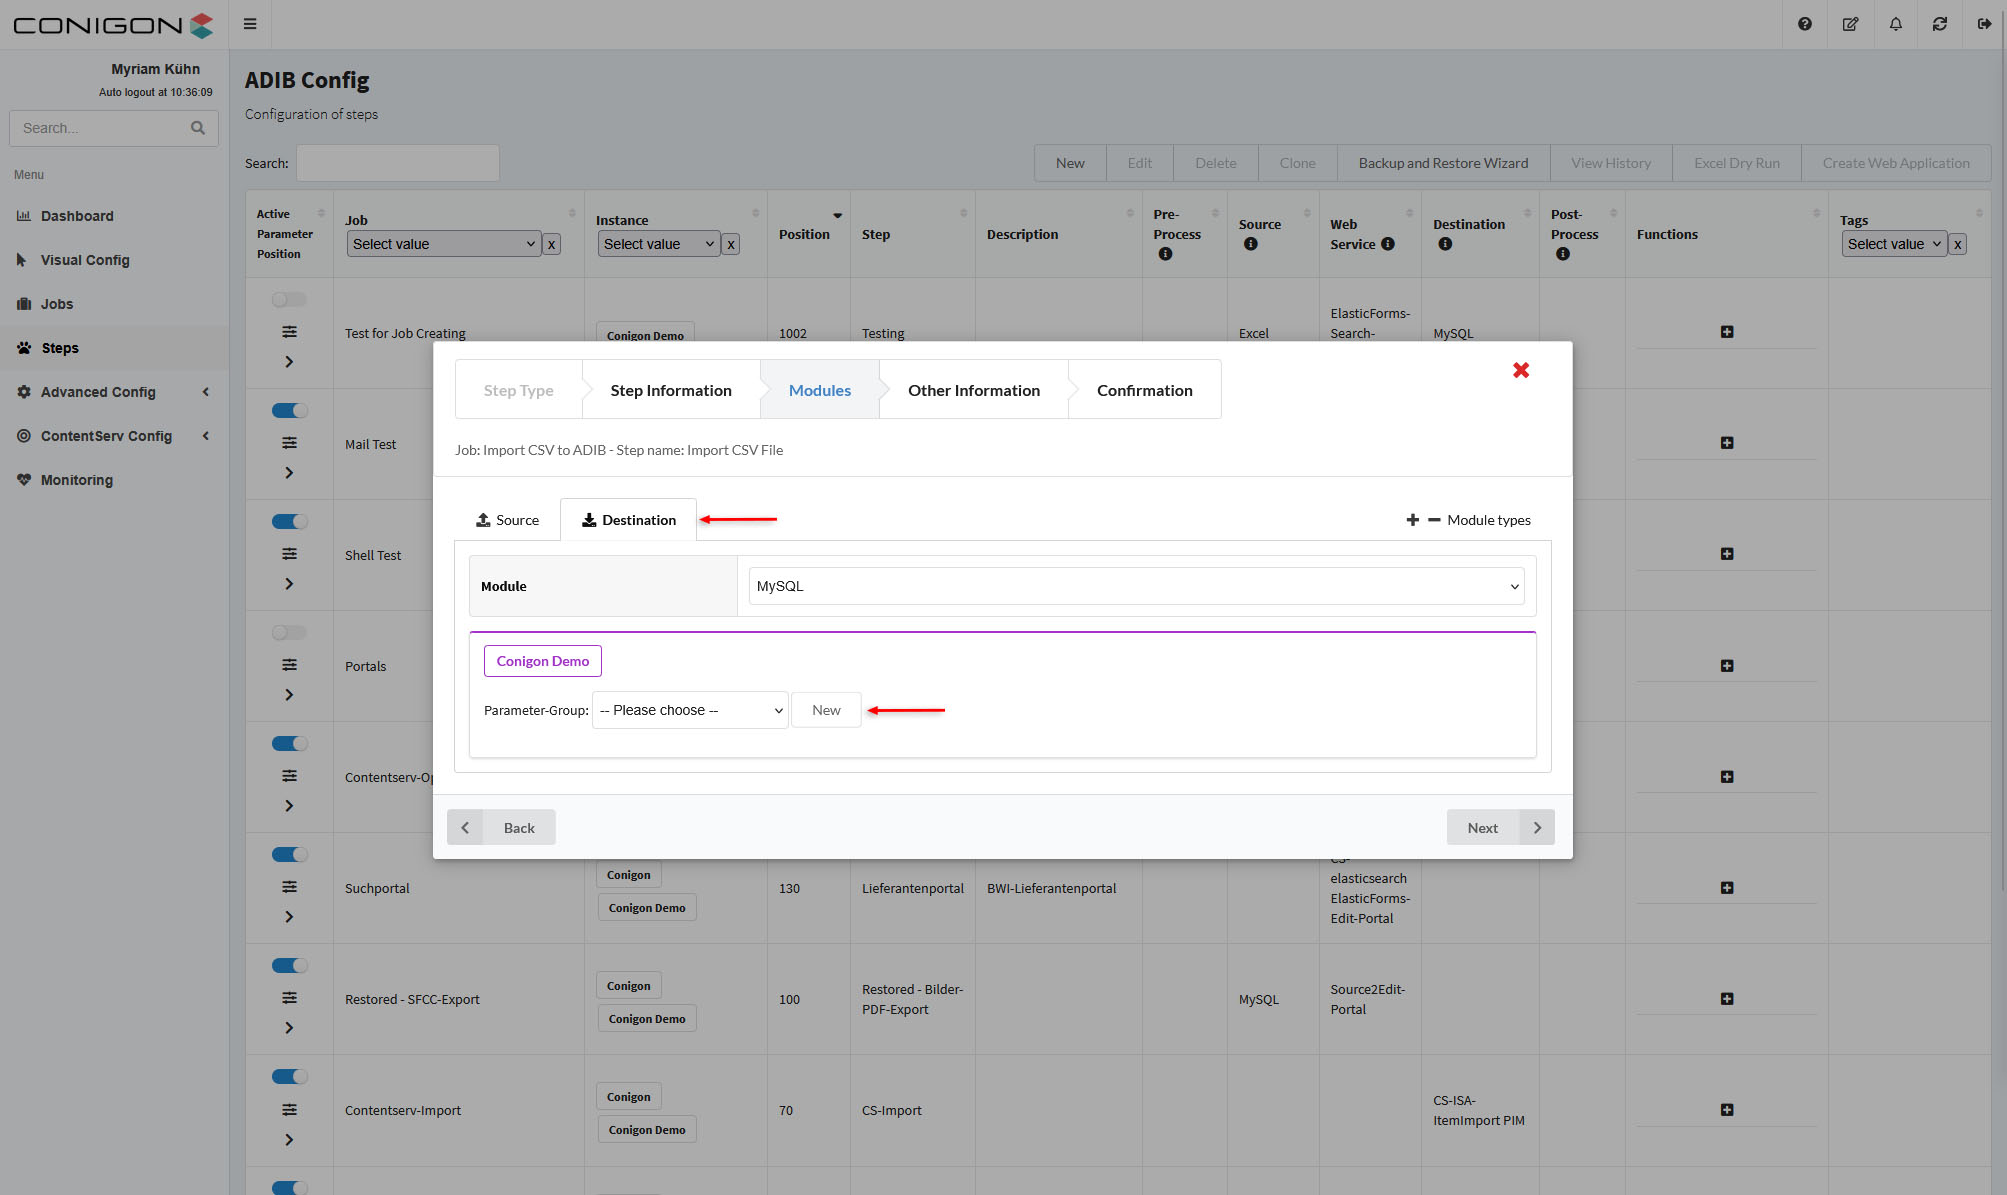Enable the Test for Job Creating toggle
Screen dimensions: 2007x1195
289,299
